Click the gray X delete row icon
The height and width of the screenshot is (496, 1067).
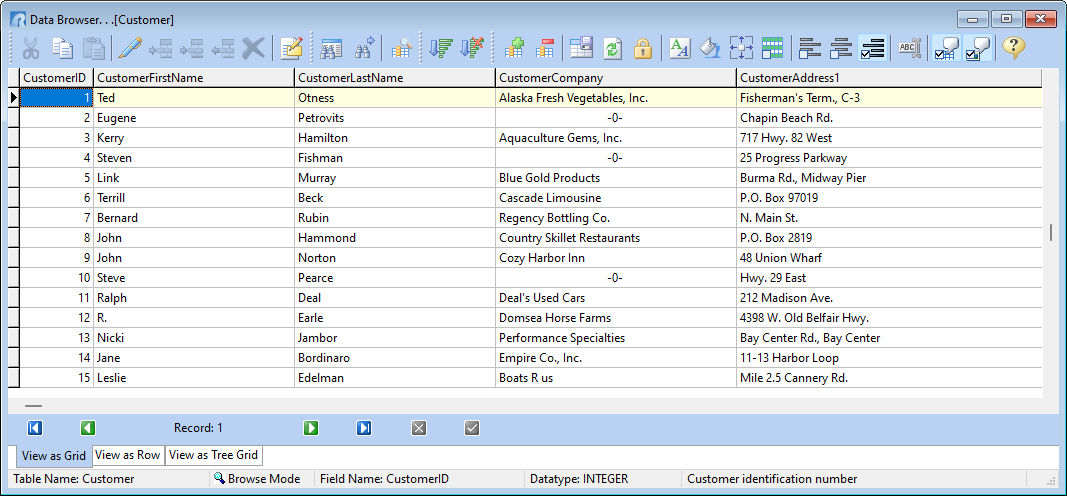[x=254, y=48]
